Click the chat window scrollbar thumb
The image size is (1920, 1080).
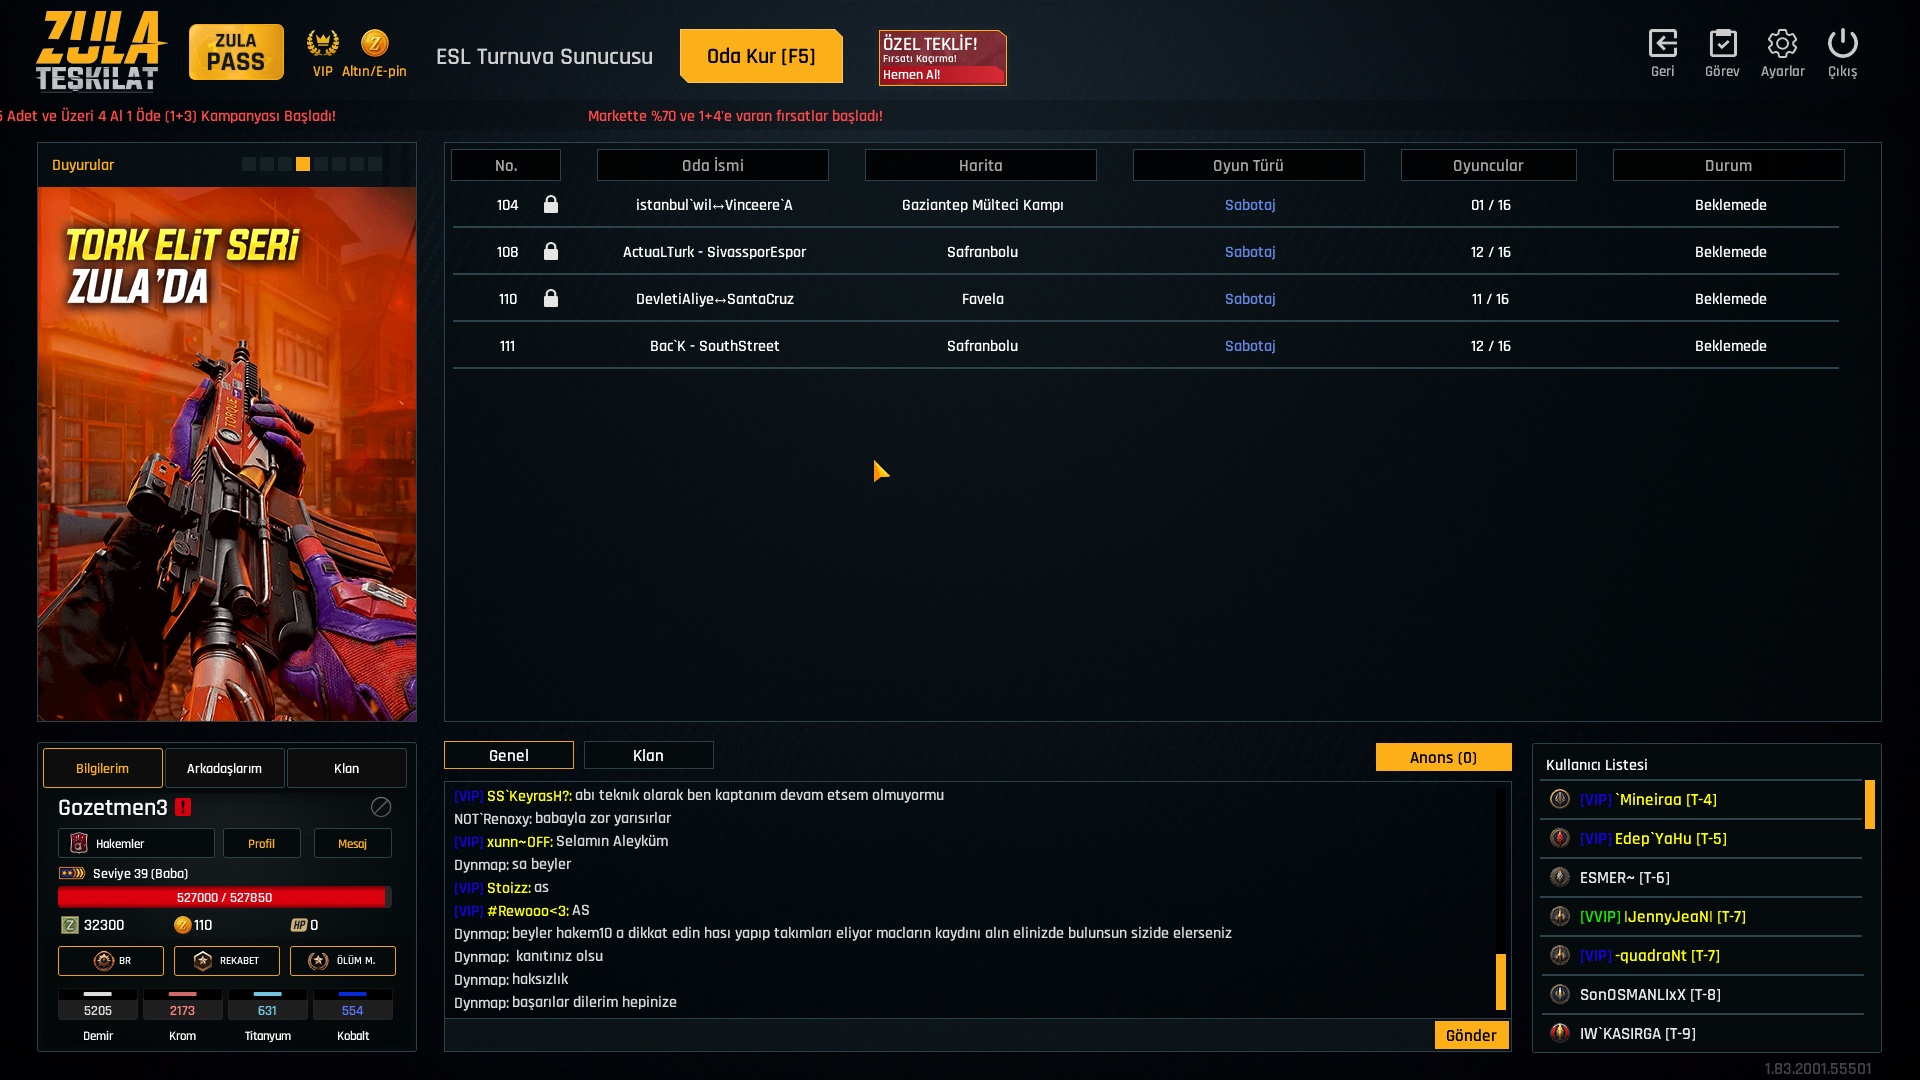point(1500,981)
